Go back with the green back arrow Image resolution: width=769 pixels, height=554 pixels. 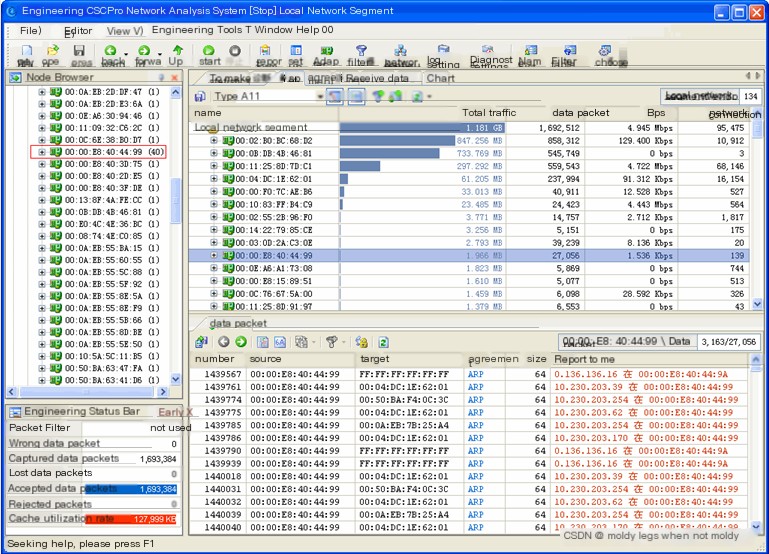tap(110, 50)
